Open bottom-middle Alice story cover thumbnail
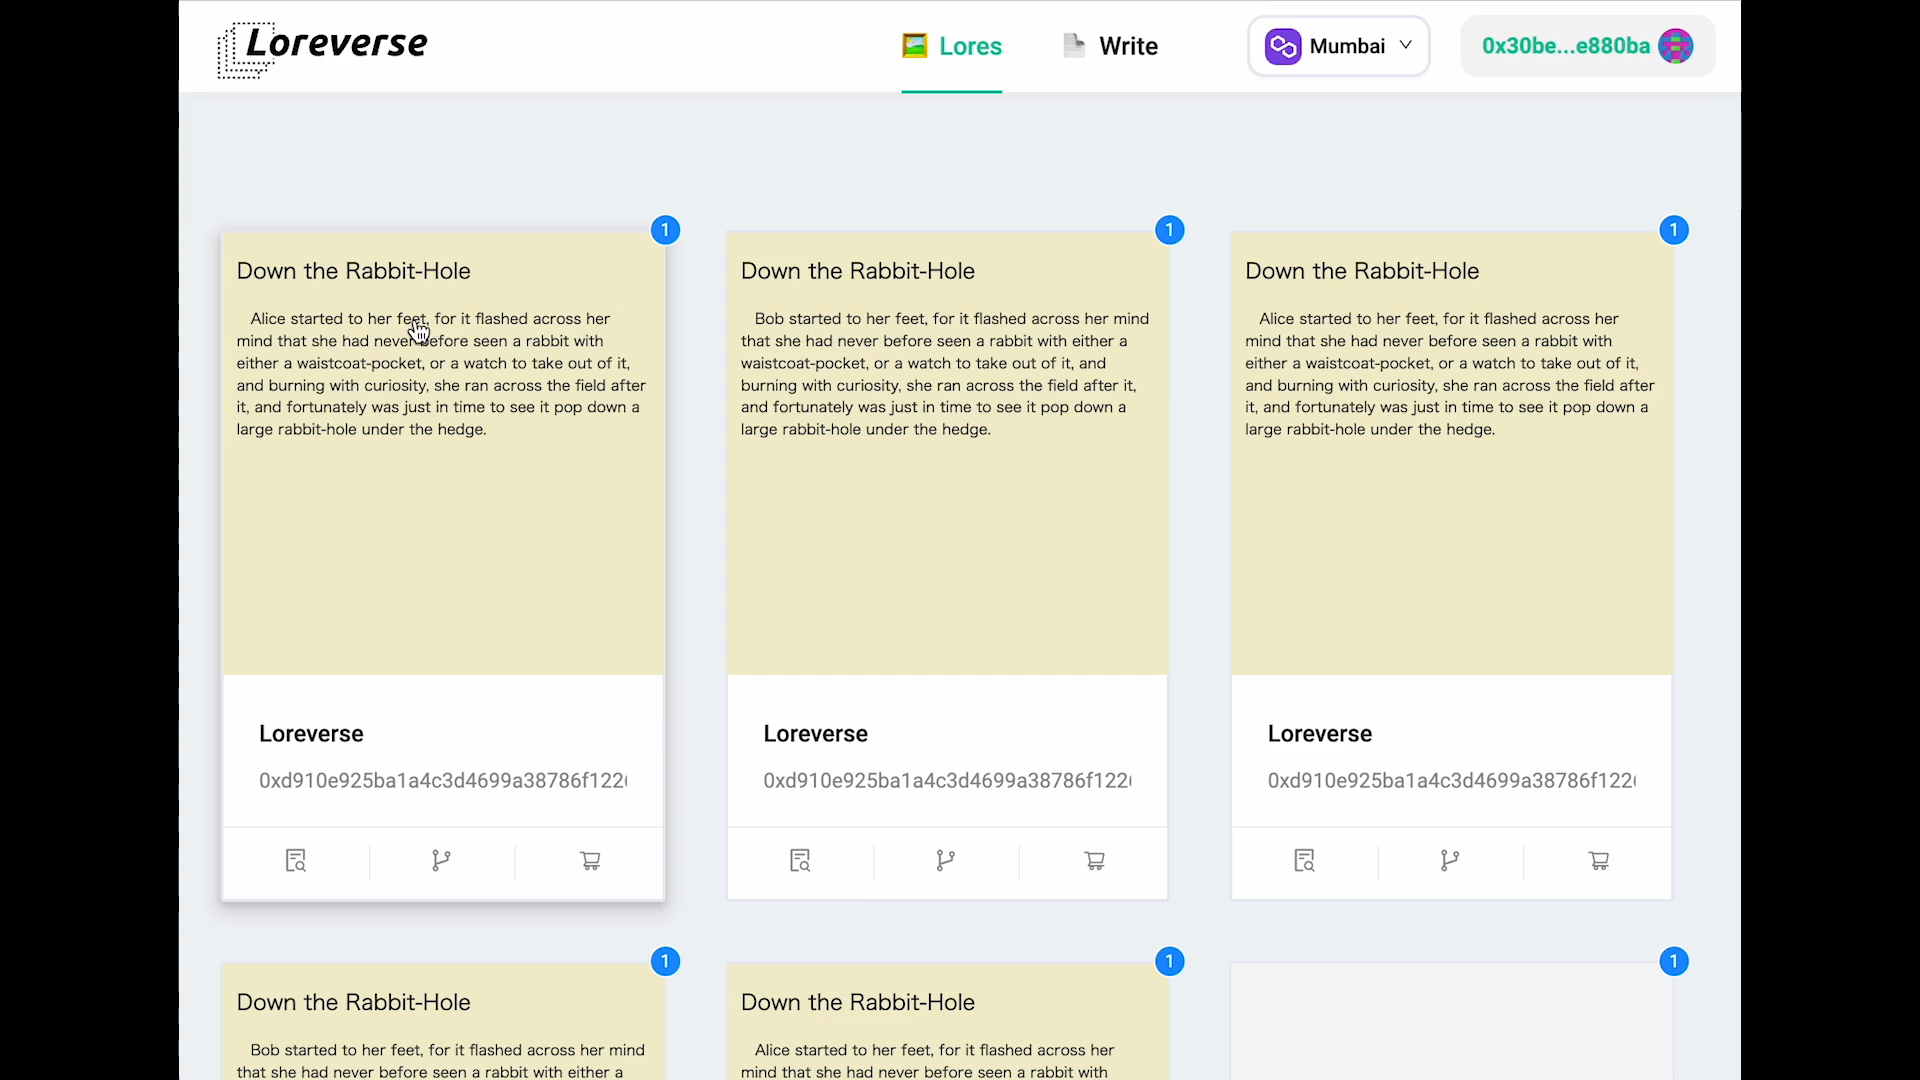1920x1080 pixels. [x=947, y=1021]
